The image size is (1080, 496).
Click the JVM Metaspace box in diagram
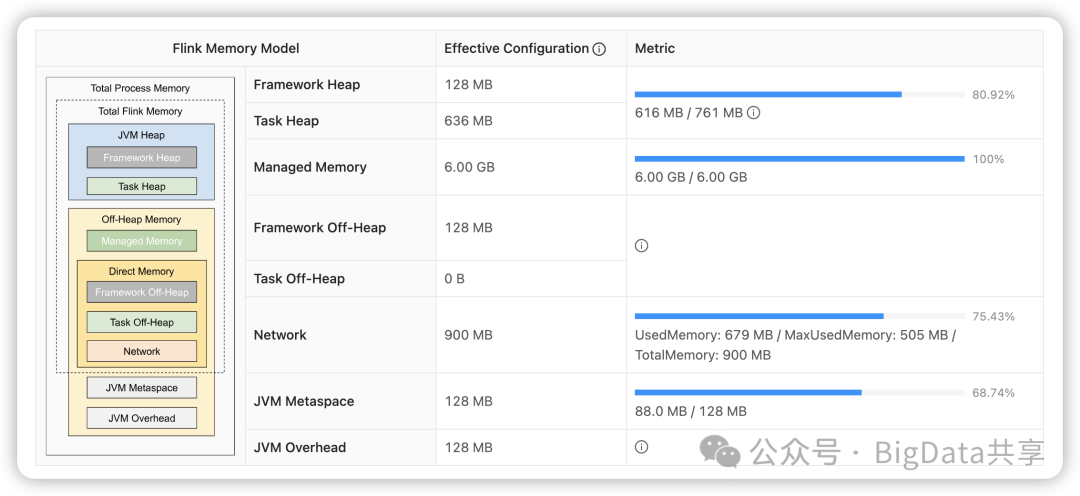142,388
